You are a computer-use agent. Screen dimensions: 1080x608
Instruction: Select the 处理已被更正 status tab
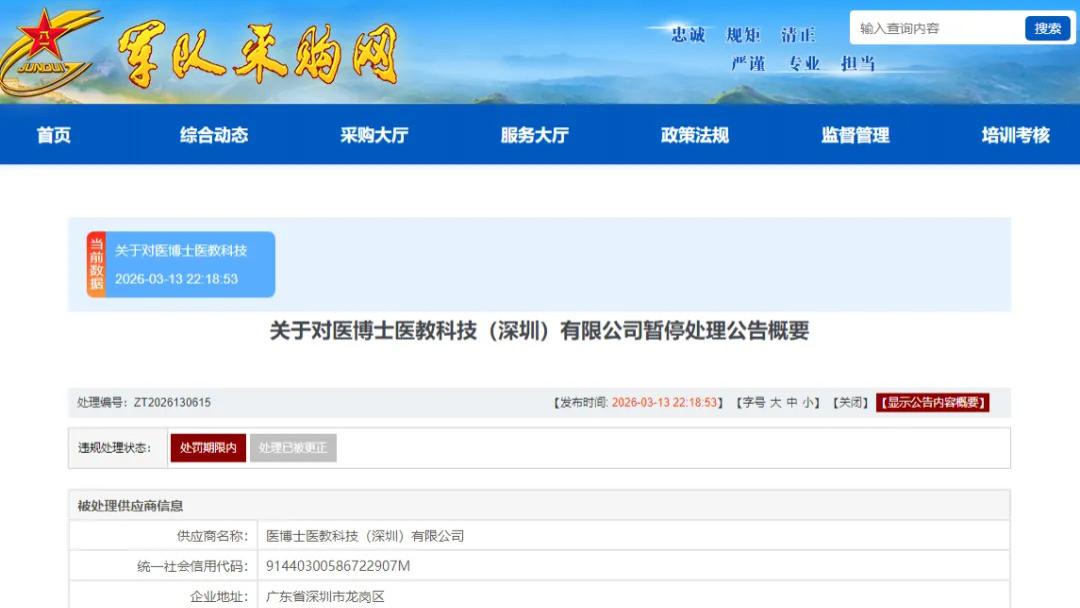[x=293, y=448]
